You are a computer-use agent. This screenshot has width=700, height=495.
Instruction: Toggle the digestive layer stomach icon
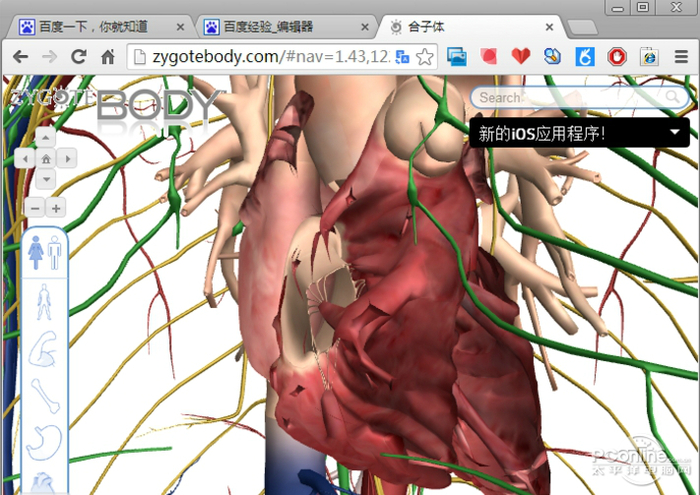point(44,442)
